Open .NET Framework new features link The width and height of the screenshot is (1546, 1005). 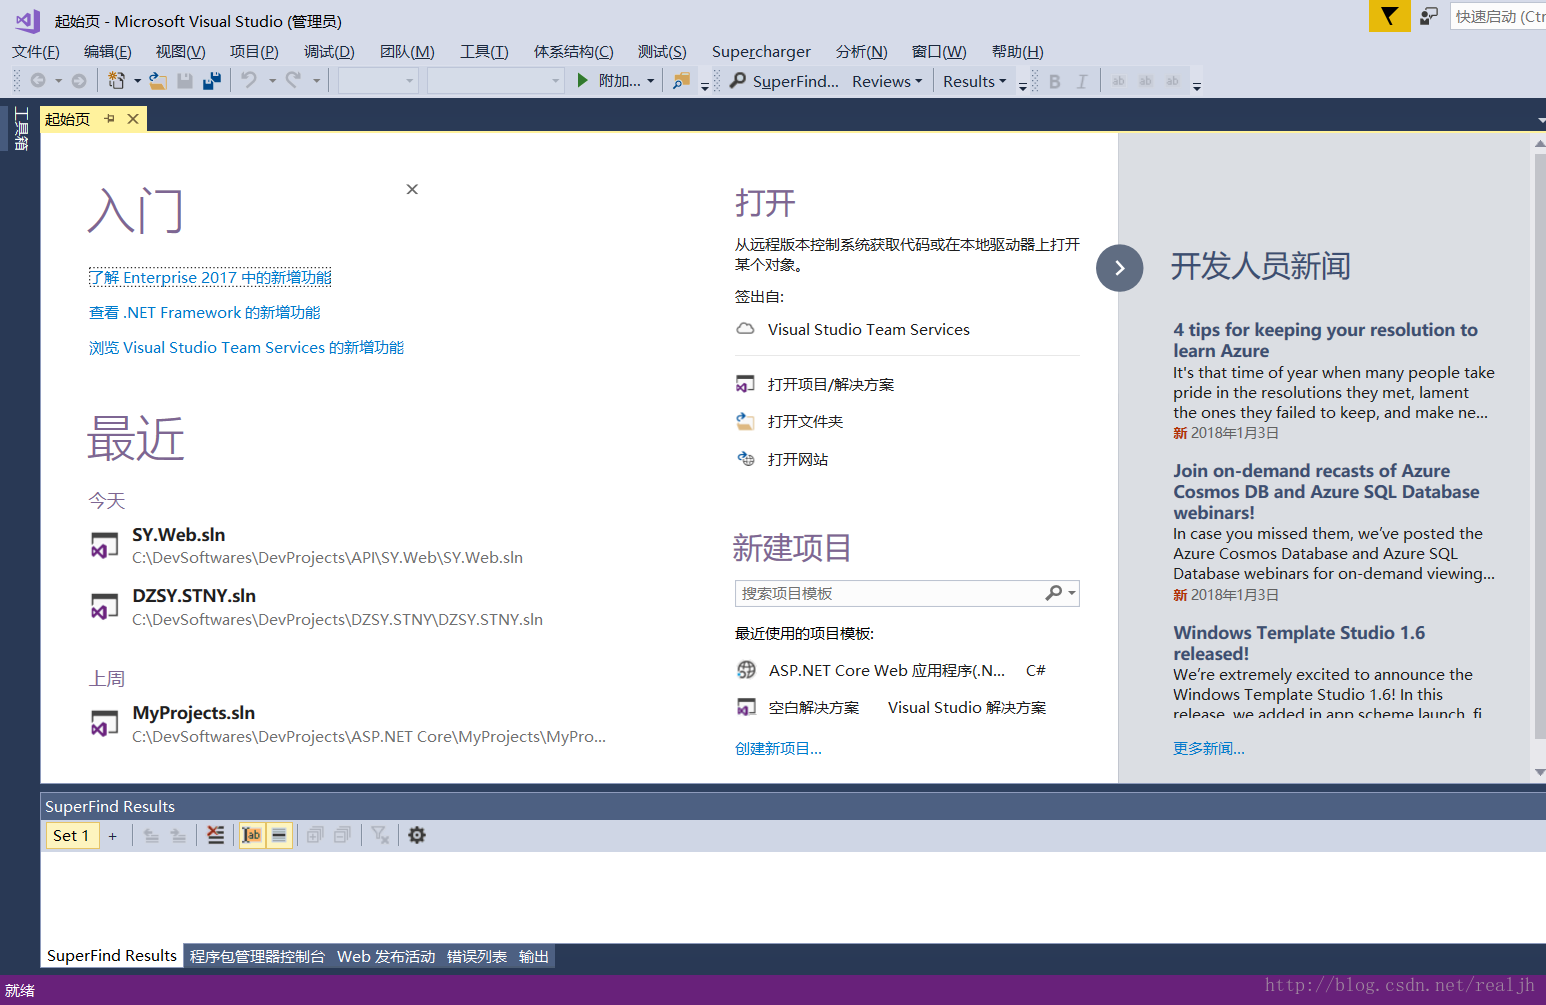click(x=204, y=313)
